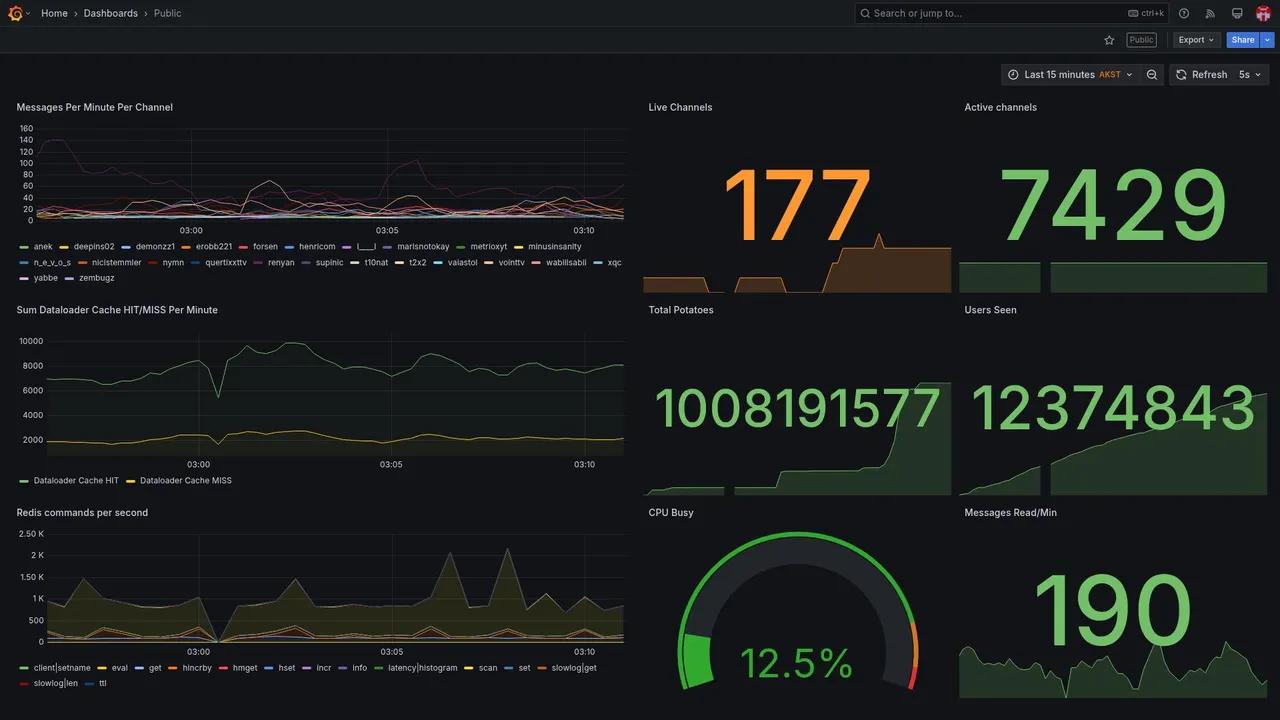Go to Home breadcrumb
Screen dimensions: 1280x720
coord(54,13)
